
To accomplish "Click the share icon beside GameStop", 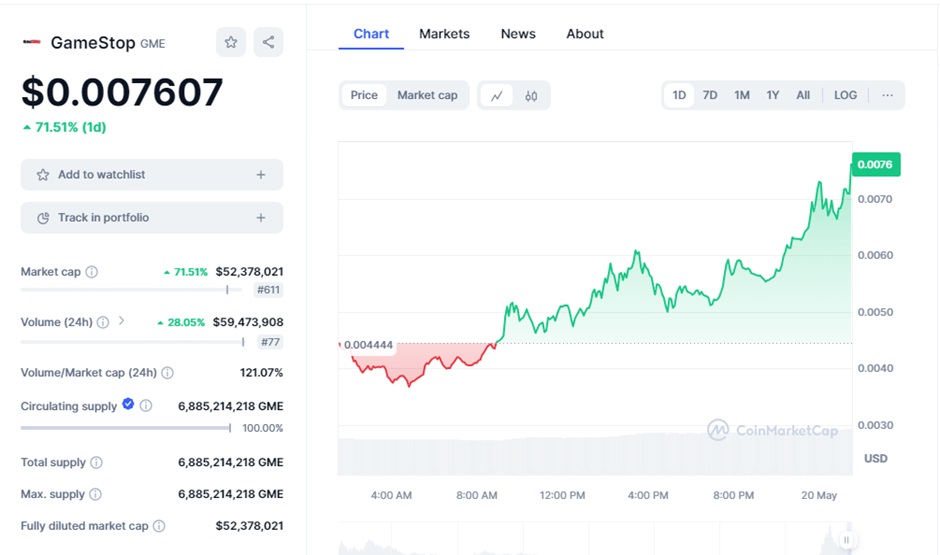I will tap(268, 42).
